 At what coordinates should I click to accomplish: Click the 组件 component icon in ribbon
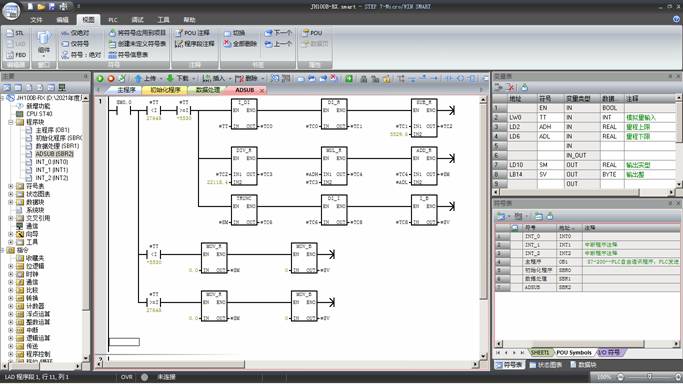coord(44,43)
